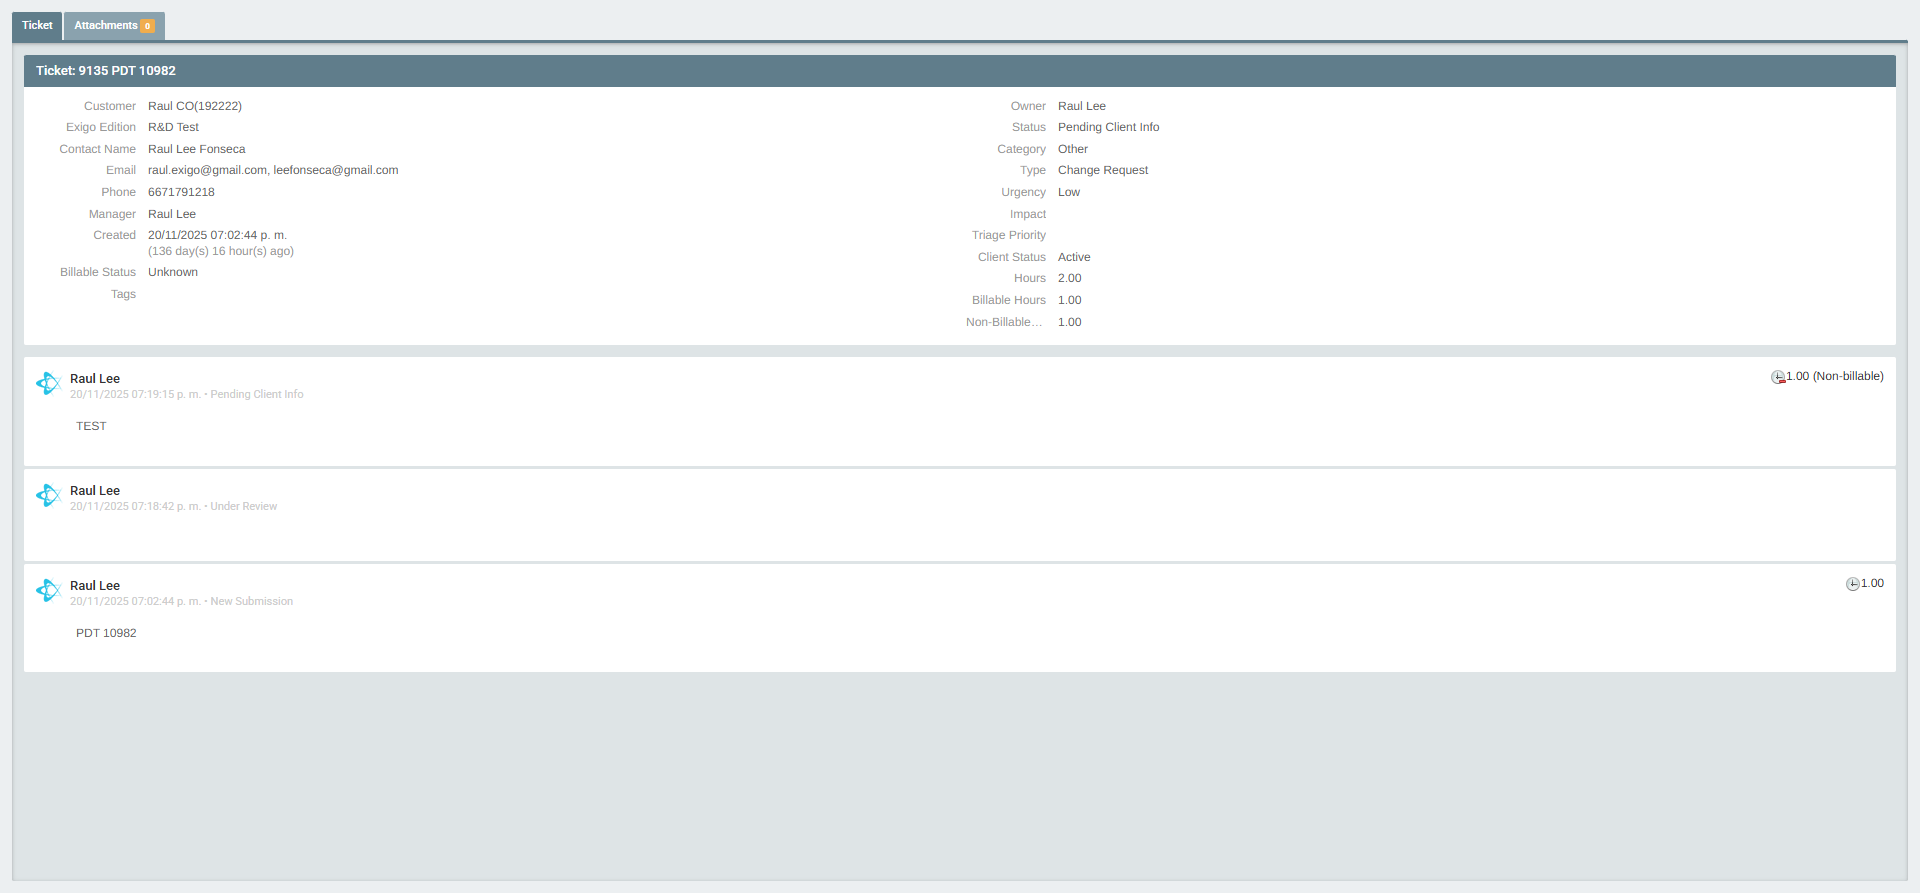This screenshot has width=1920, height=893.
Task: Click the Status value Pending Client Info
Action: 1108,127
